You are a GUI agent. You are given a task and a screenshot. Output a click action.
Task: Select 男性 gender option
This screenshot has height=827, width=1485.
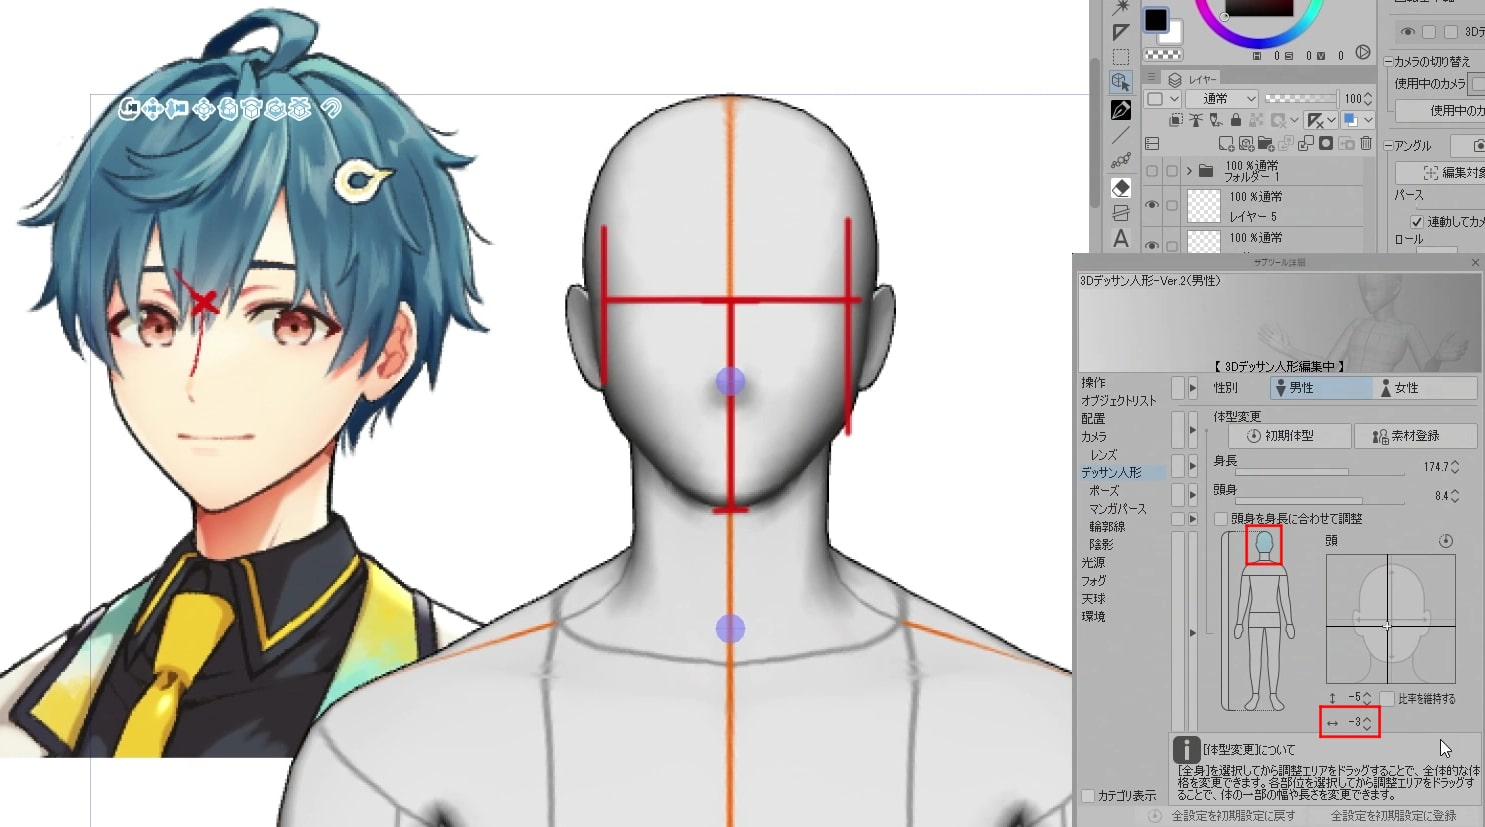pos(1321,388)
